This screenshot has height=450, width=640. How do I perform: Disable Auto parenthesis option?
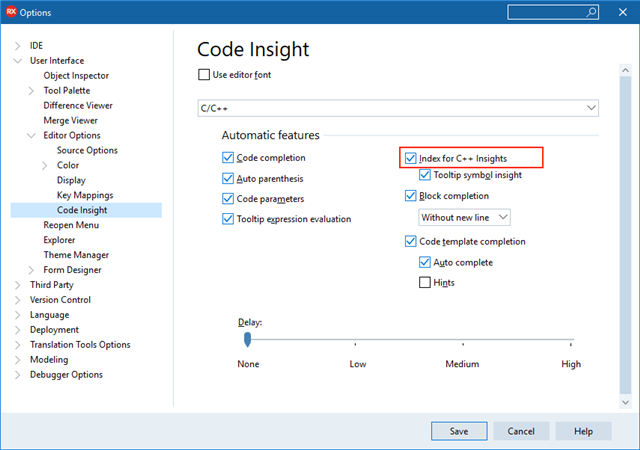point(228,178)
